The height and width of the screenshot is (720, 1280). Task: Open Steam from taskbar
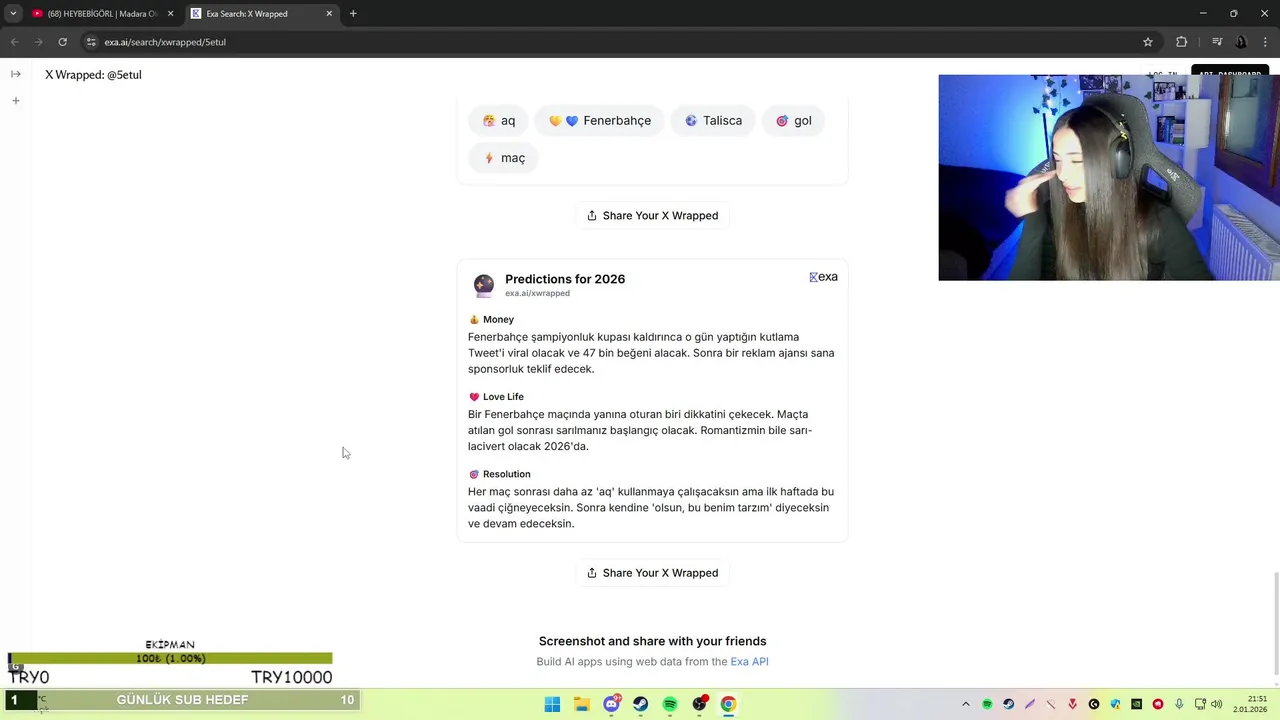640,704
